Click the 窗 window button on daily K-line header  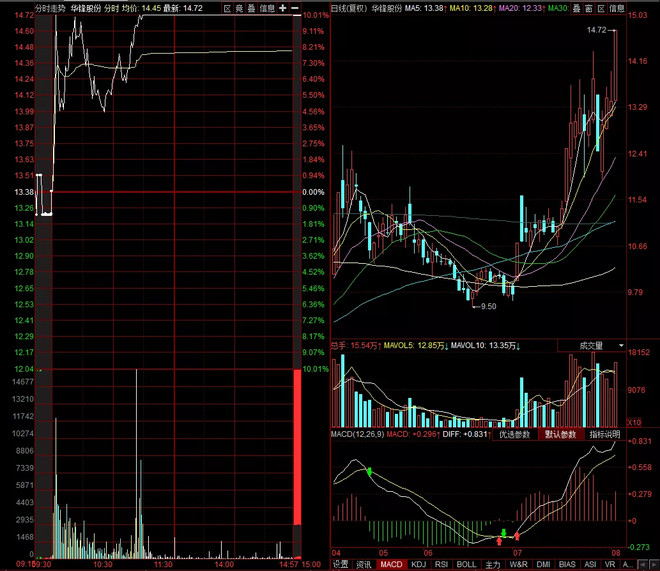click(x=589, y=8)
